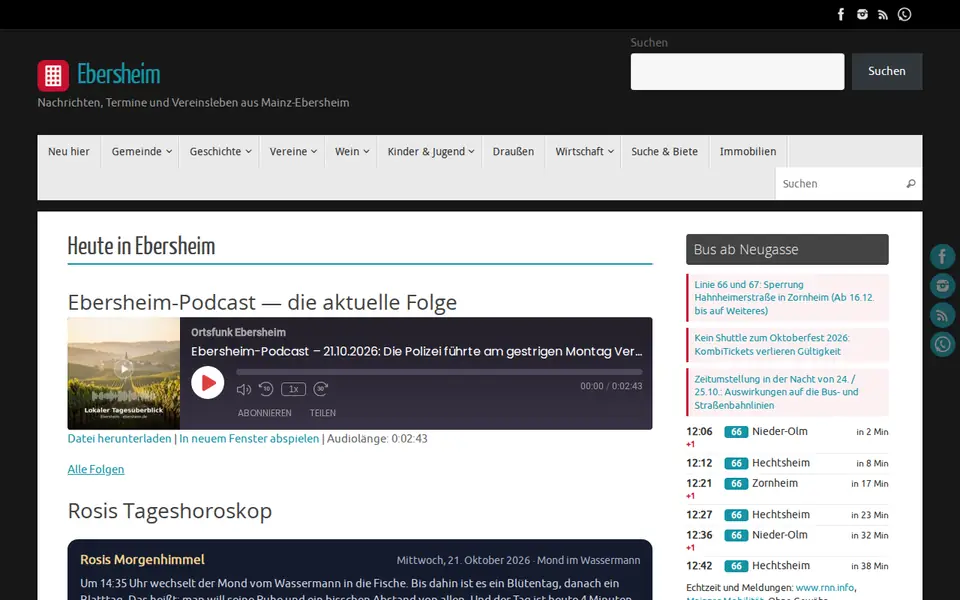This screenshot has width=960, height=600.
Task: Expand the Wirtschaft menu
Action: (x=584, y=151)
